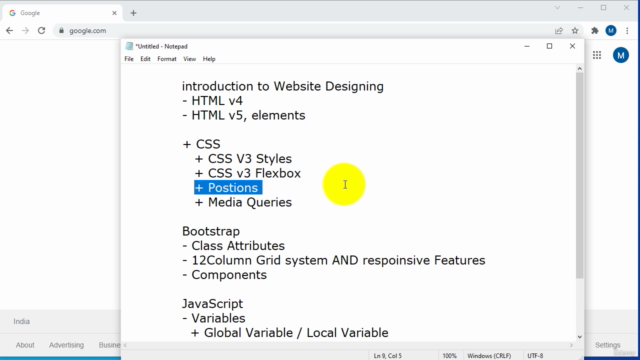Share this page icon in address bar

pos(559,31)
